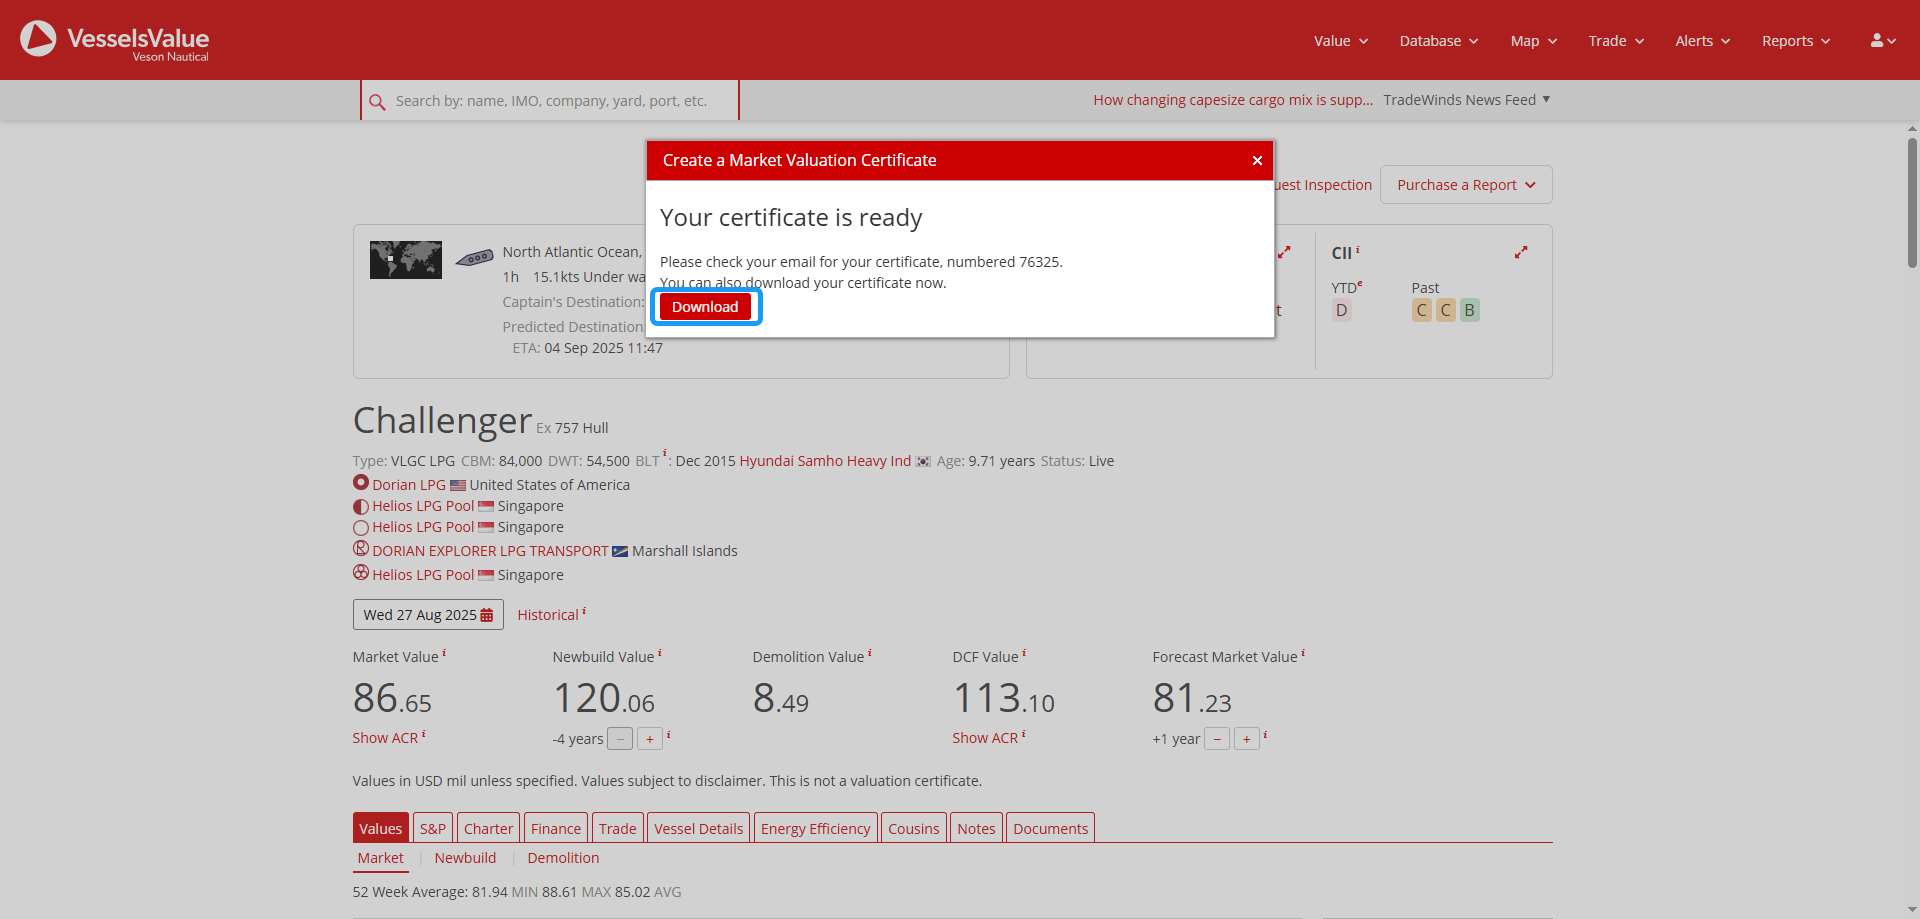Open the Dorian LPG company link
The height and width of the screenshot is (919, 1920).
408,485
